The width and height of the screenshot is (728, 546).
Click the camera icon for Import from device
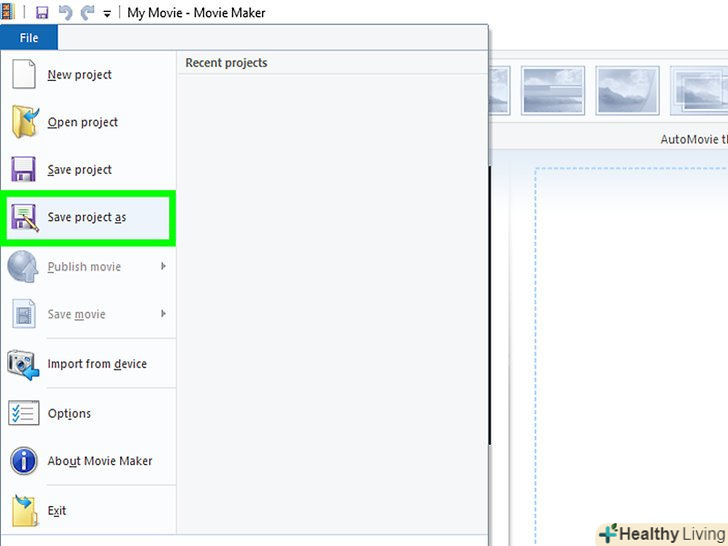click(x=23, y=365)
